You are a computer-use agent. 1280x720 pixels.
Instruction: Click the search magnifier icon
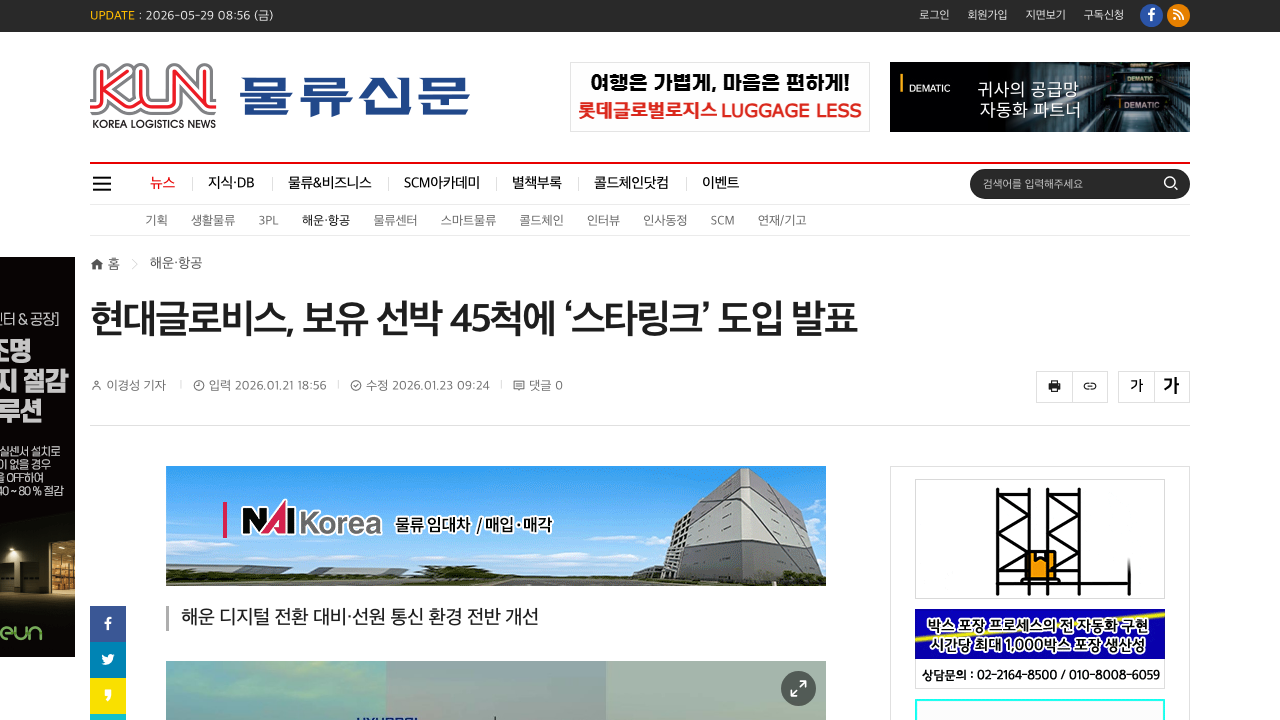pyautogui.click(x=1170, y=183)
